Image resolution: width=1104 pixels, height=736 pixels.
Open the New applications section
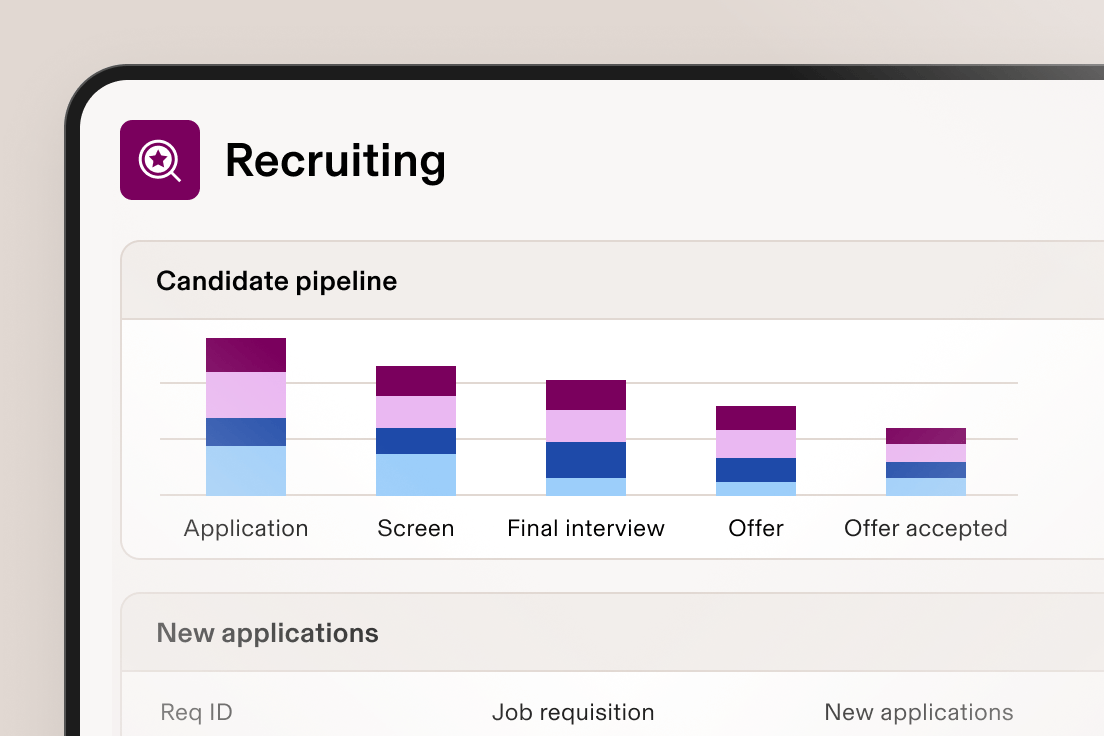267,632
